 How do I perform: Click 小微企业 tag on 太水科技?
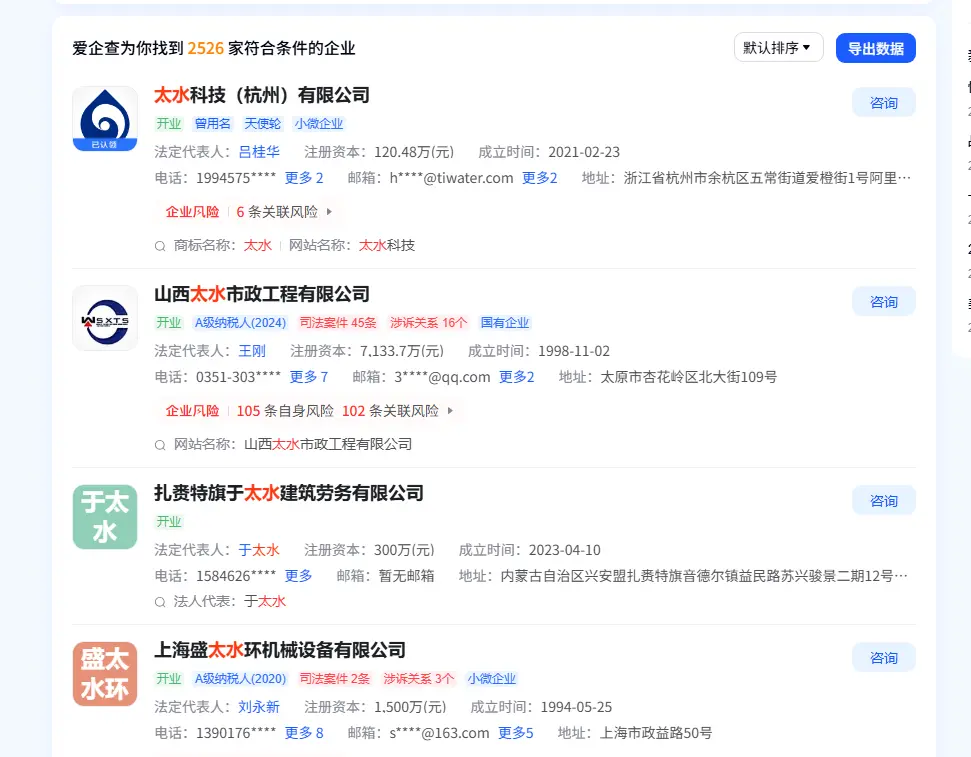tap(318, 123)
